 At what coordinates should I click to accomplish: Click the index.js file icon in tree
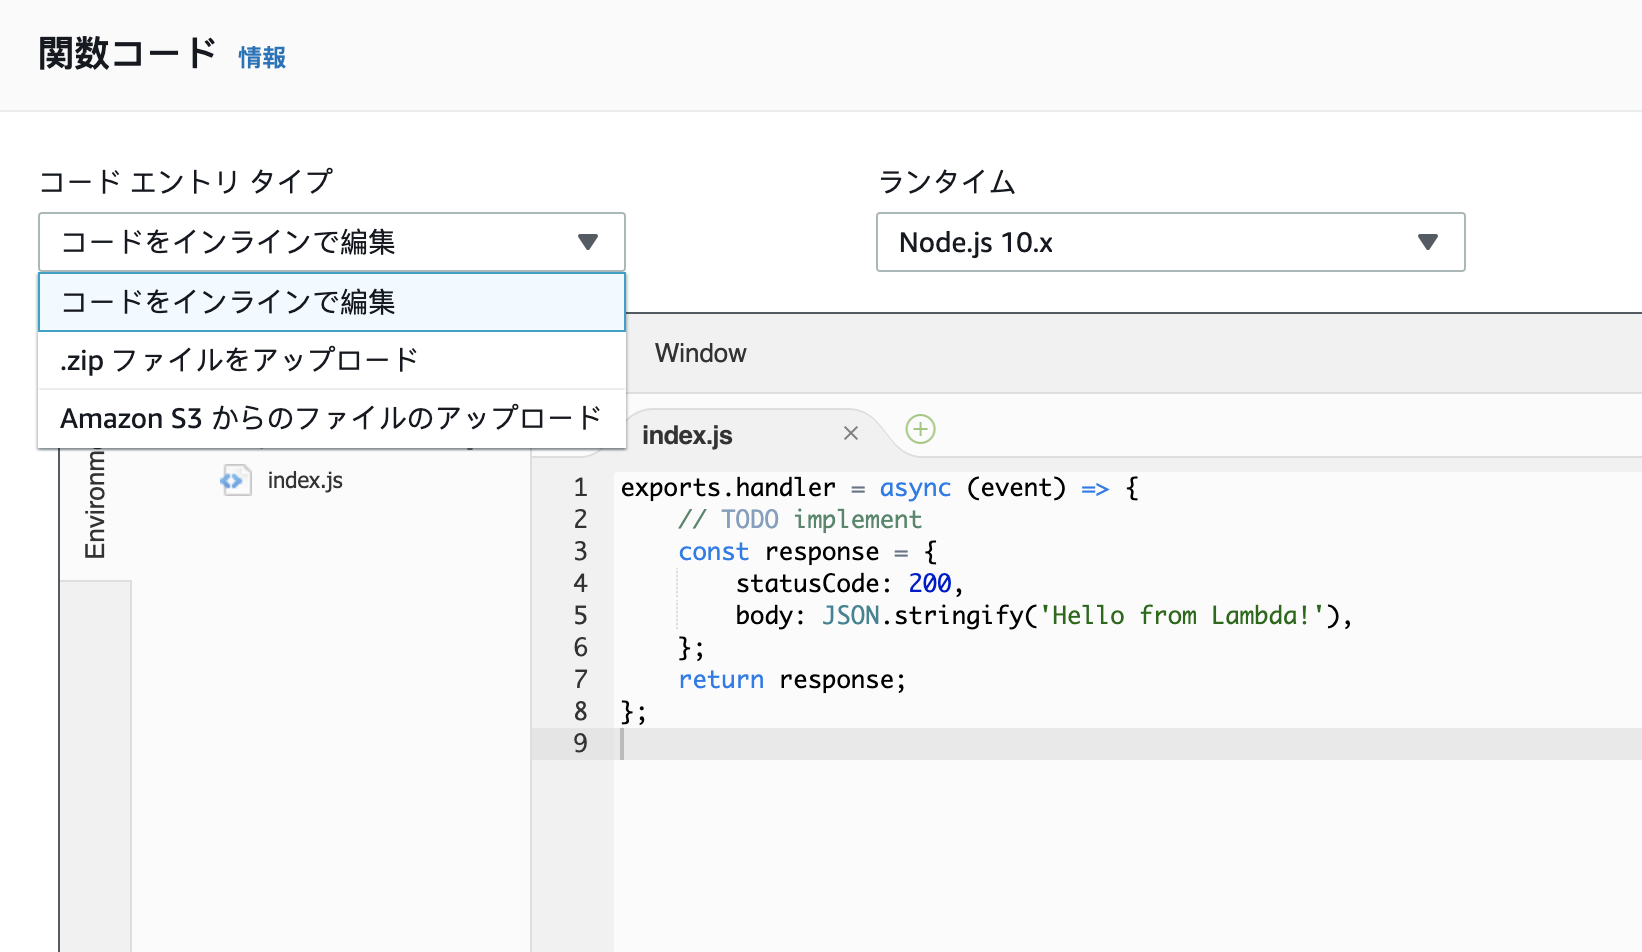(236, 481)
